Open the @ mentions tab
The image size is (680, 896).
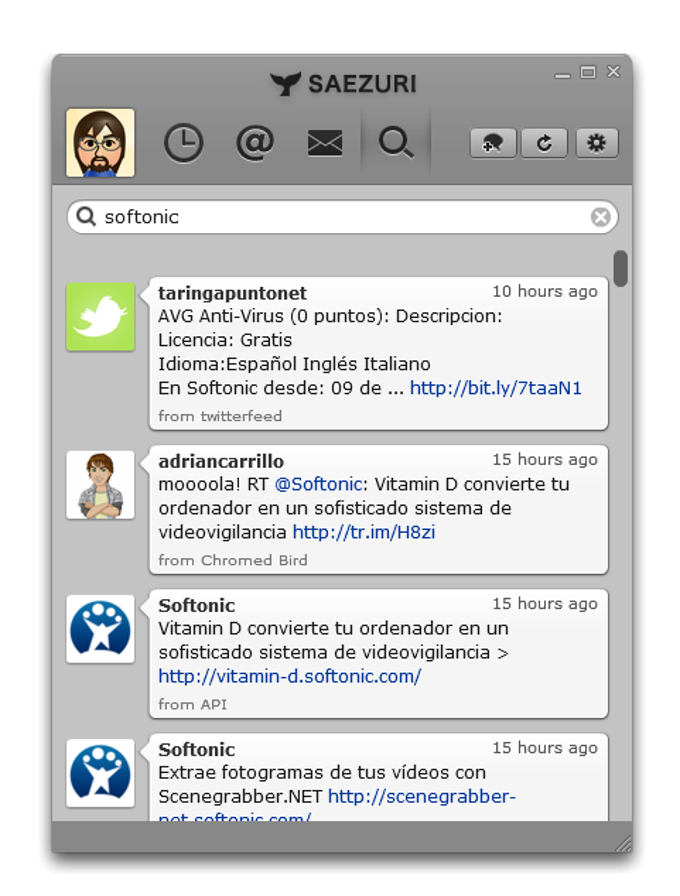[x=255, y=142]
